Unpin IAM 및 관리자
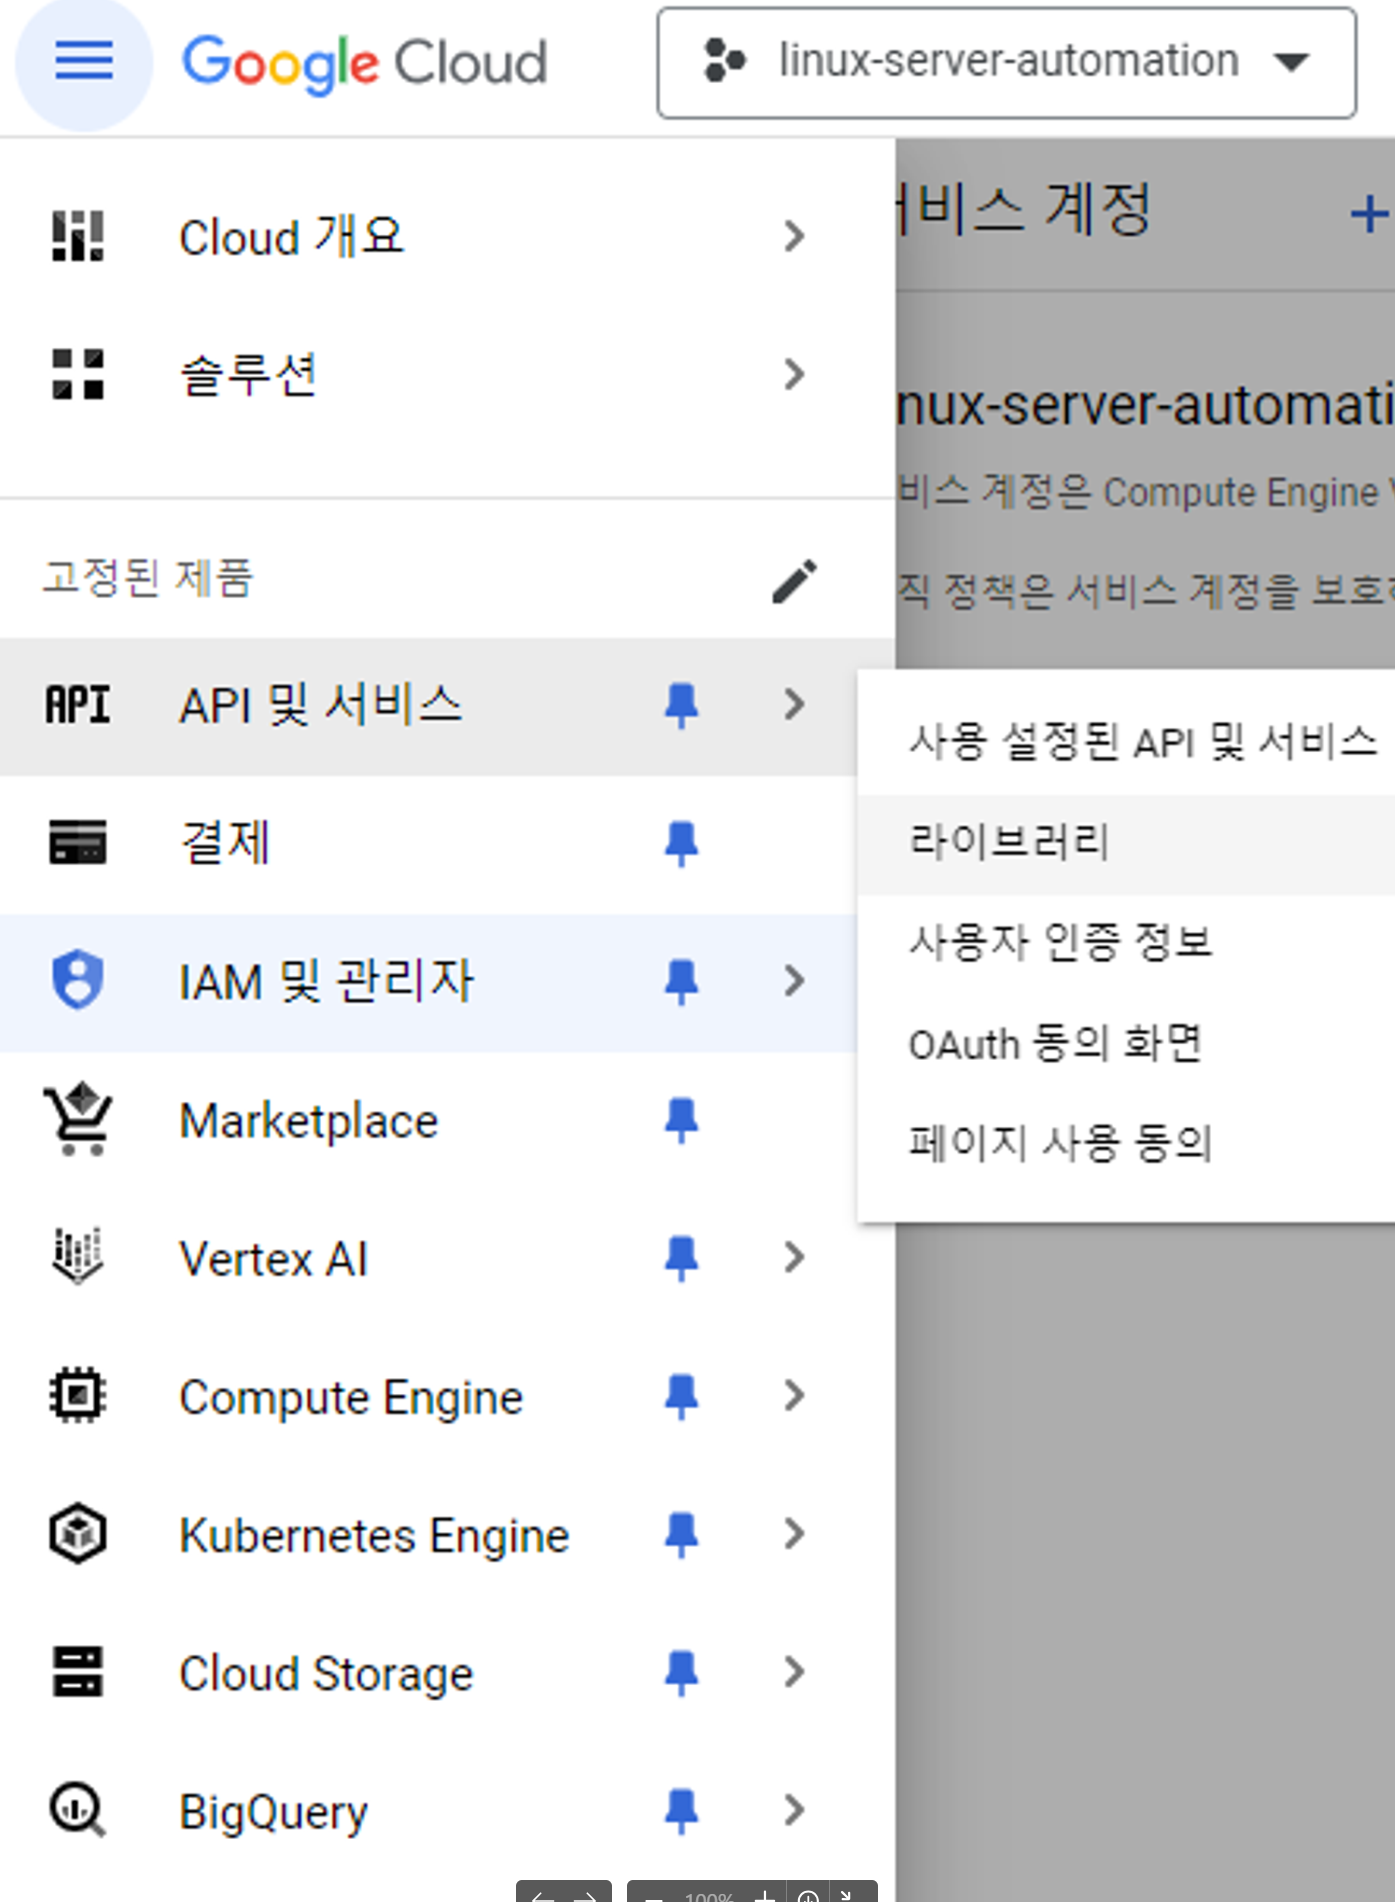This screenshot has height=1902, width=1395. coord(681,981)
